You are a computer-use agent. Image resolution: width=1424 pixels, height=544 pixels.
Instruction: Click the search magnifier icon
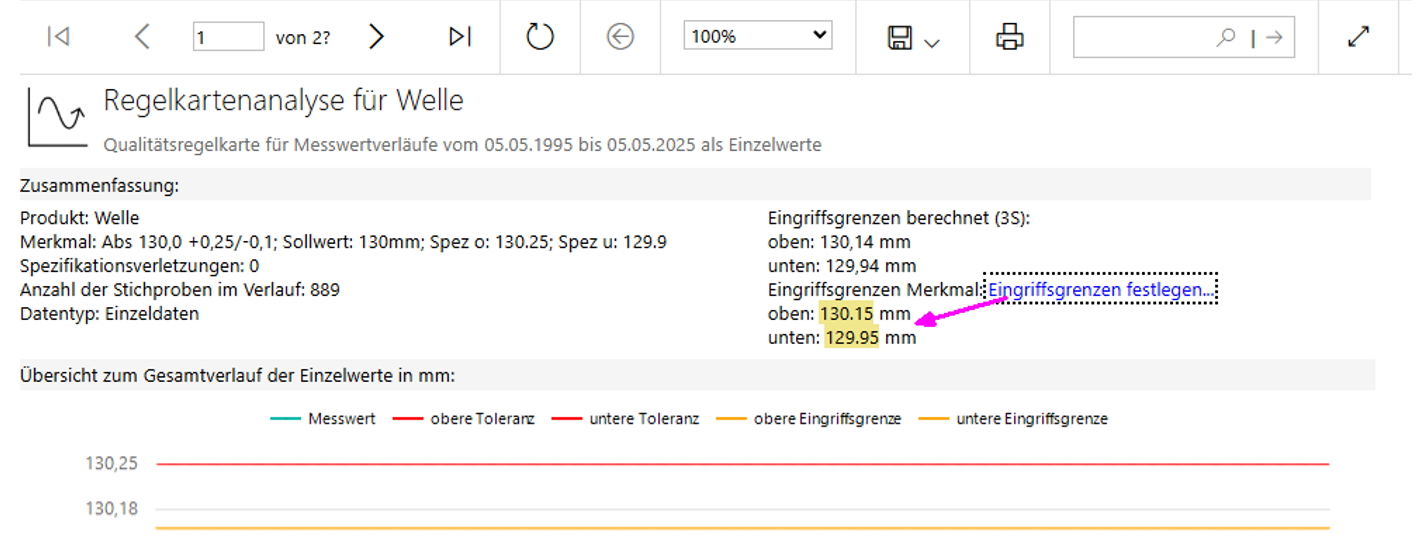(x=1225, y=37)
